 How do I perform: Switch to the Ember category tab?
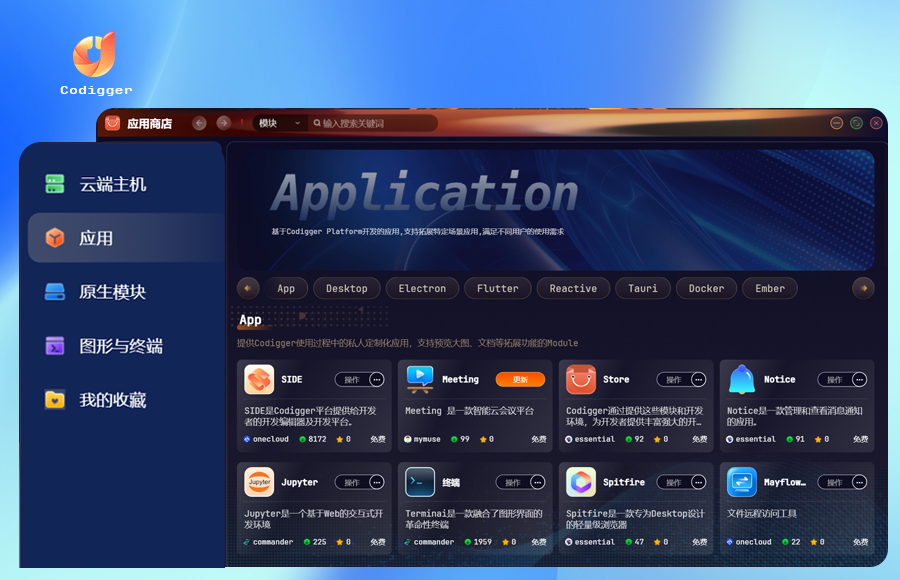pos(770,288)
